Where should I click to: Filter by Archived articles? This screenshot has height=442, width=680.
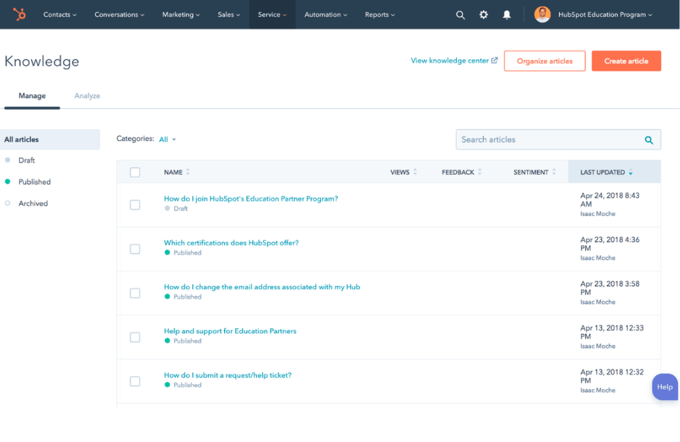(x=33, y=203)
